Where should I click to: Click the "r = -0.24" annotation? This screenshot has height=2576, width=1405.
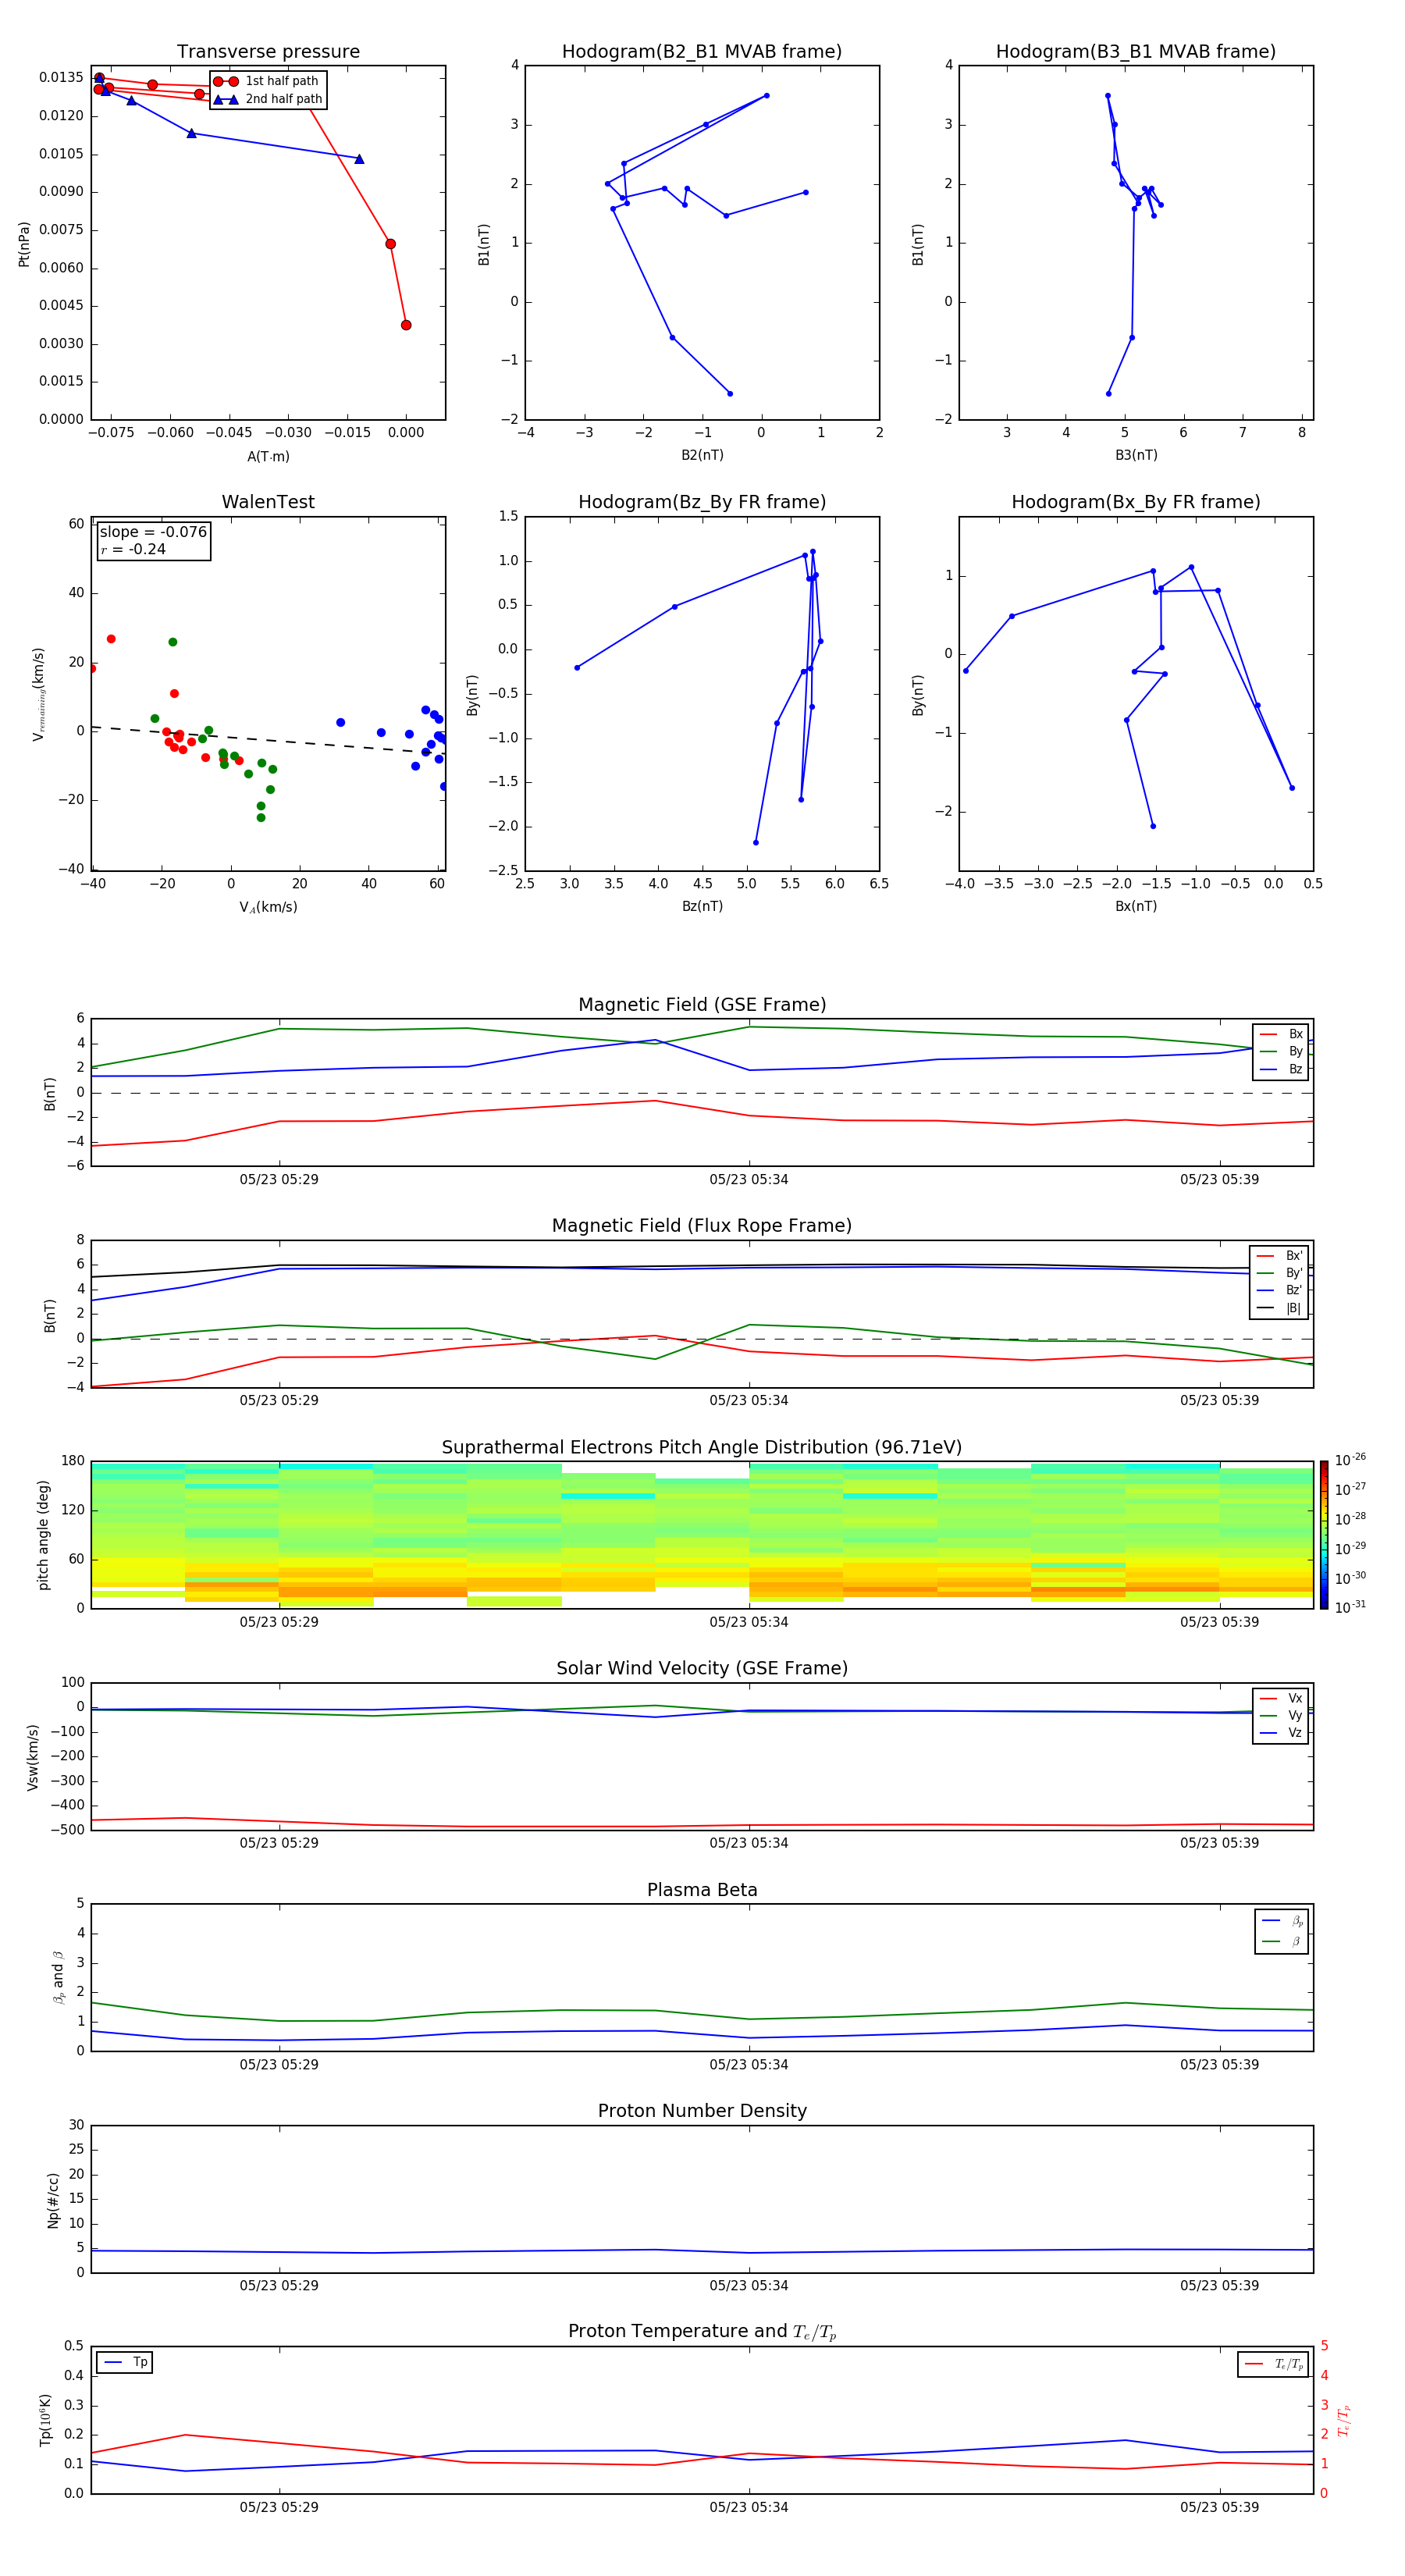[x=133, y=549]
